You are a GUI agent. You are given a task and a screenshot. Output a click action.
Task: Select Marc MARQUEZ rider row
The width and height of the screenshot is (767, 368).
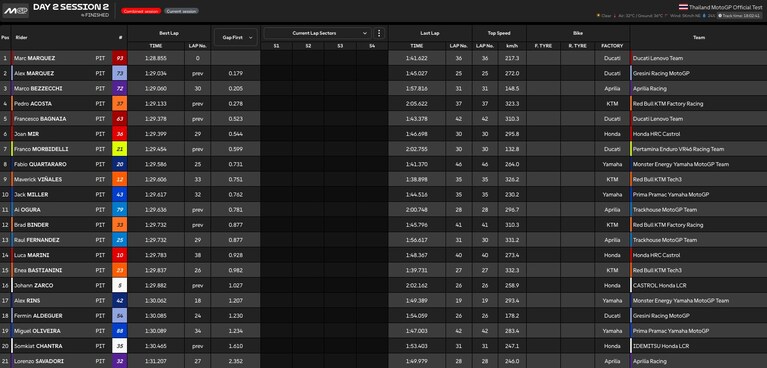[x=384, y=58]
